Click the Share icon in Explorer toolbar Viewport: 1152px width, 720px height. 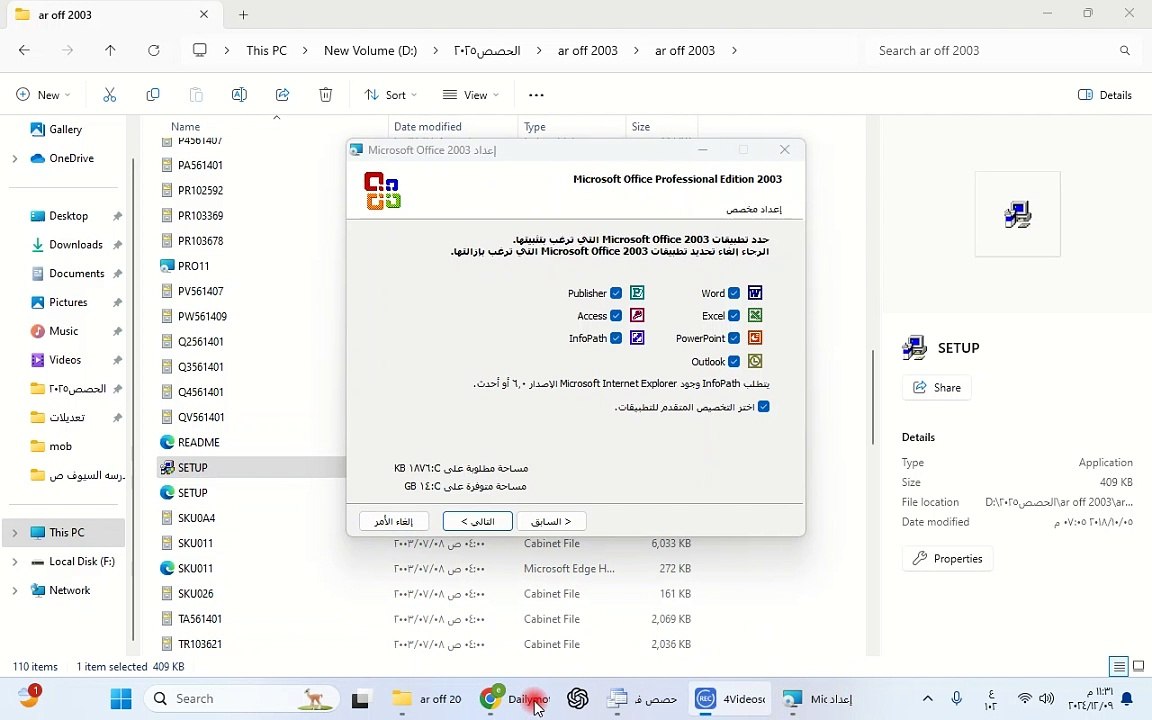tap(283, 95)
